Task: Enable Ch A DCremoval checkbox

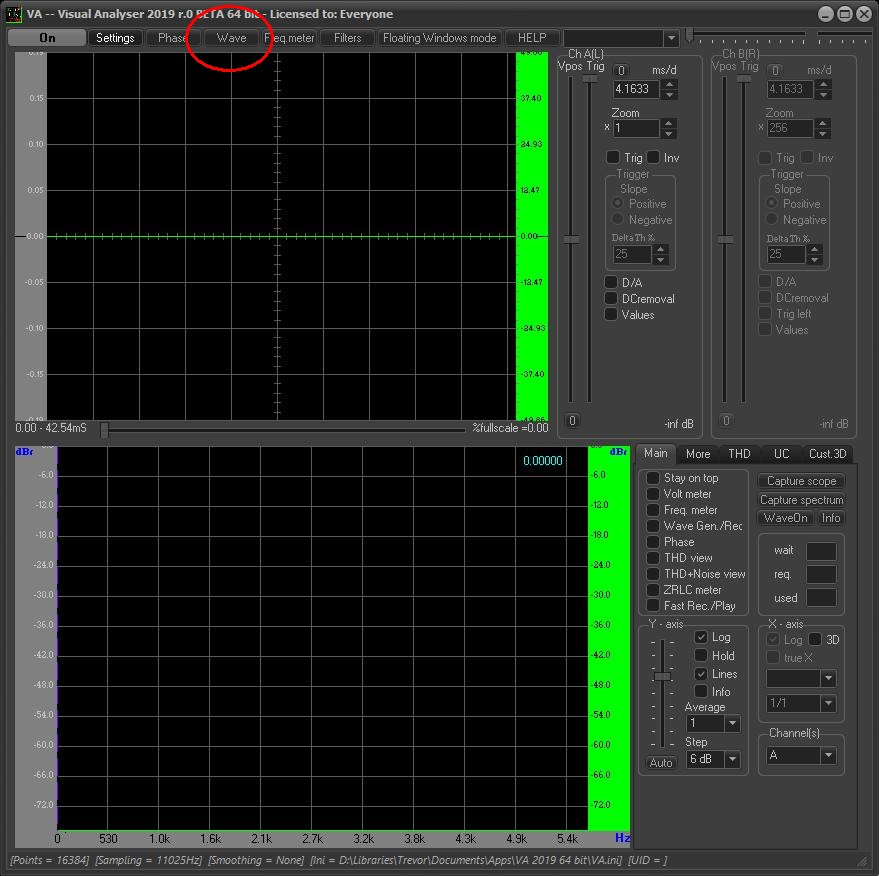Action: (611, 298)
